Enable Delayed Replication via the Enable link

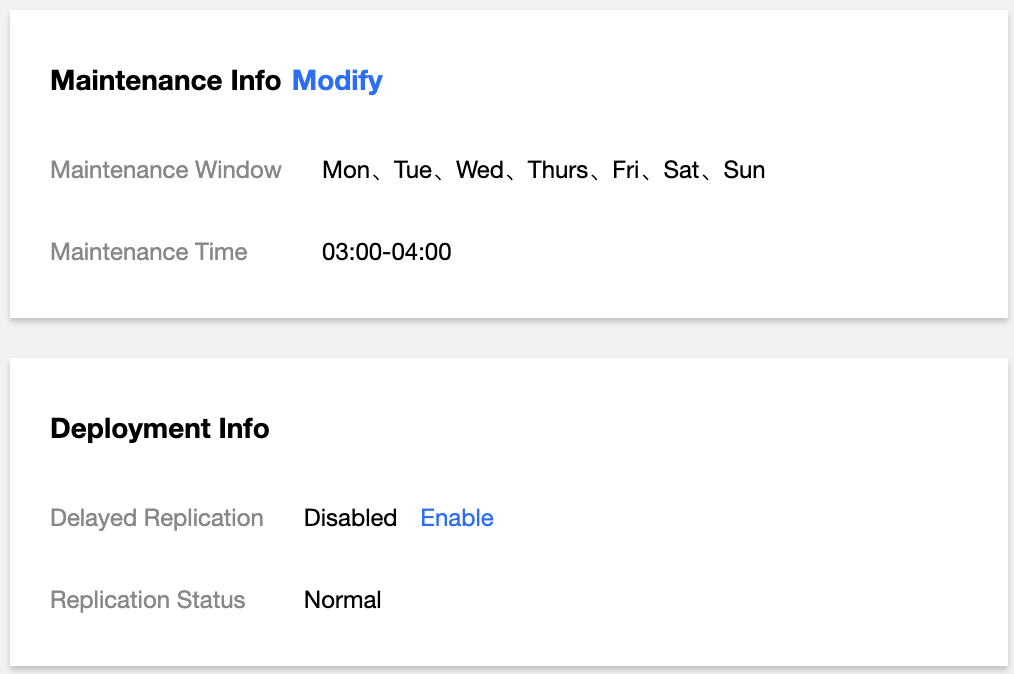coord(457,518)
